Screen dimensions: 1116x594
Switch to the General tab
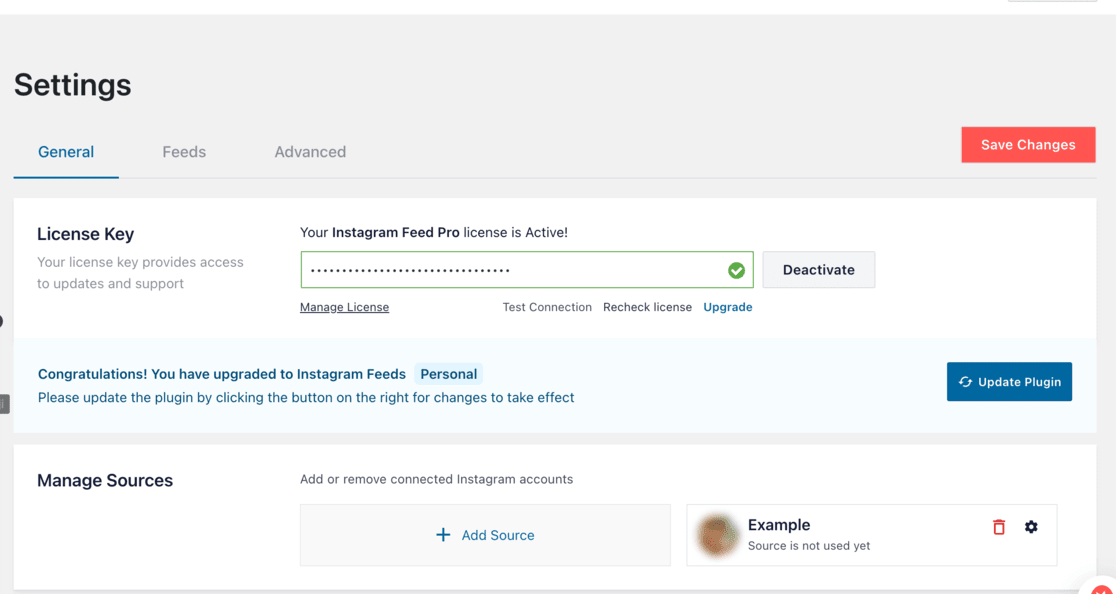[66, 152]
